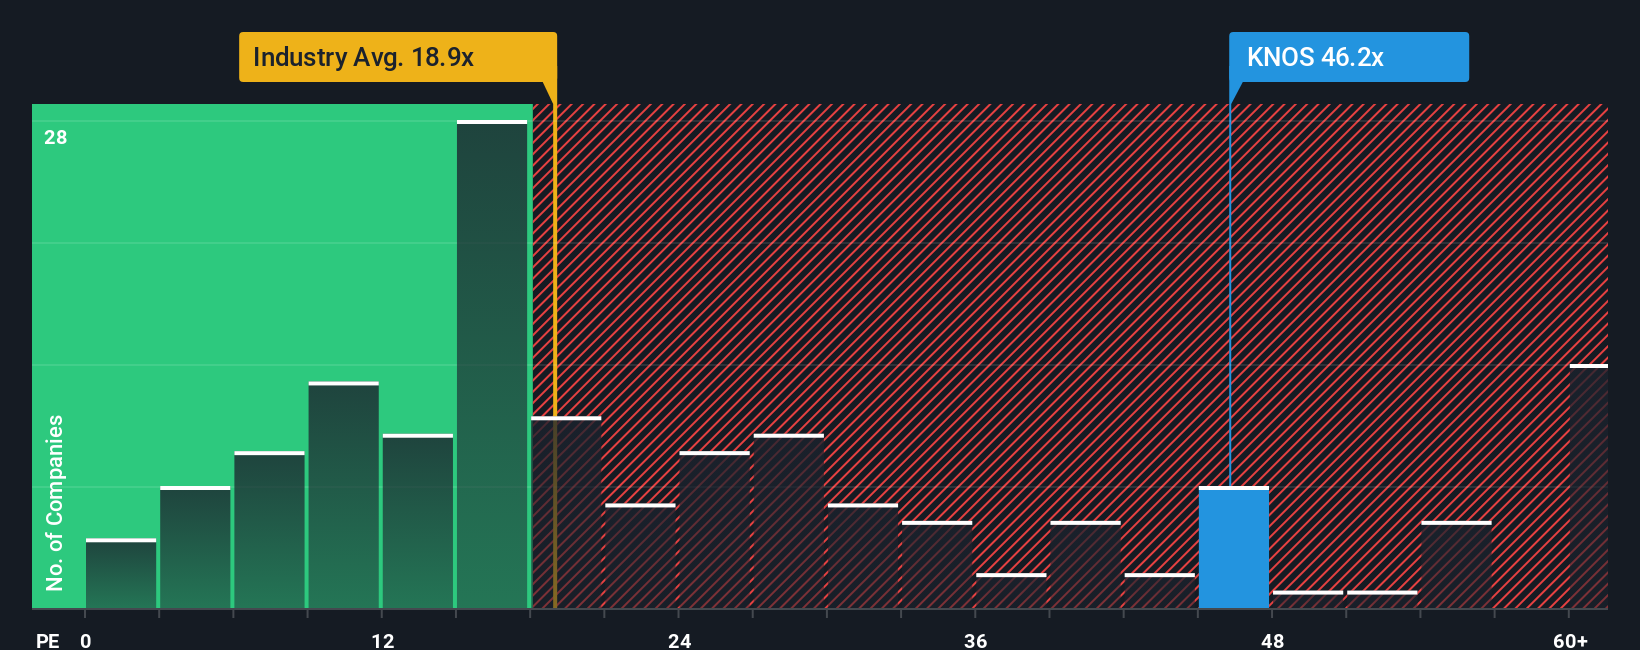Viewport: 1640px width, 650px height.
Task: Click the x-axis tick label 60+
Action: [1571, 641]
